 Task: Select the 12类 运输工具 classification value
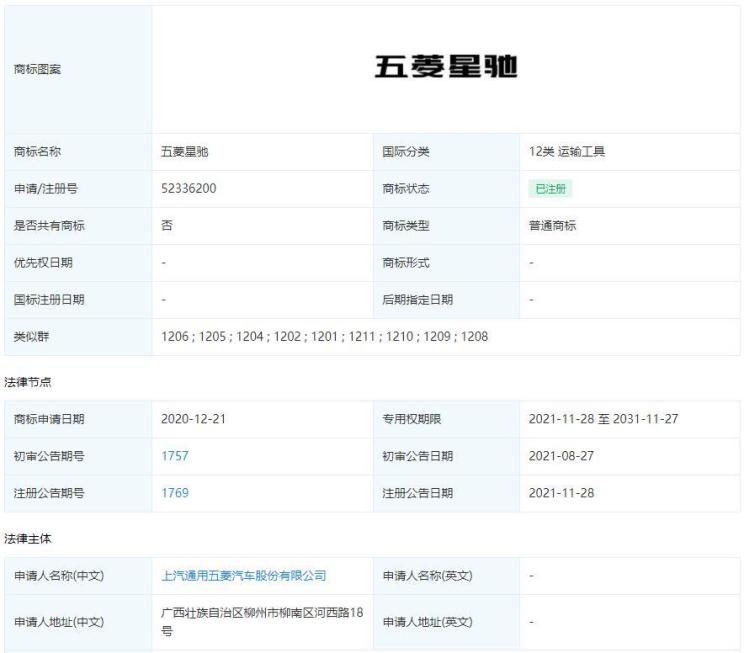[566, 152]
